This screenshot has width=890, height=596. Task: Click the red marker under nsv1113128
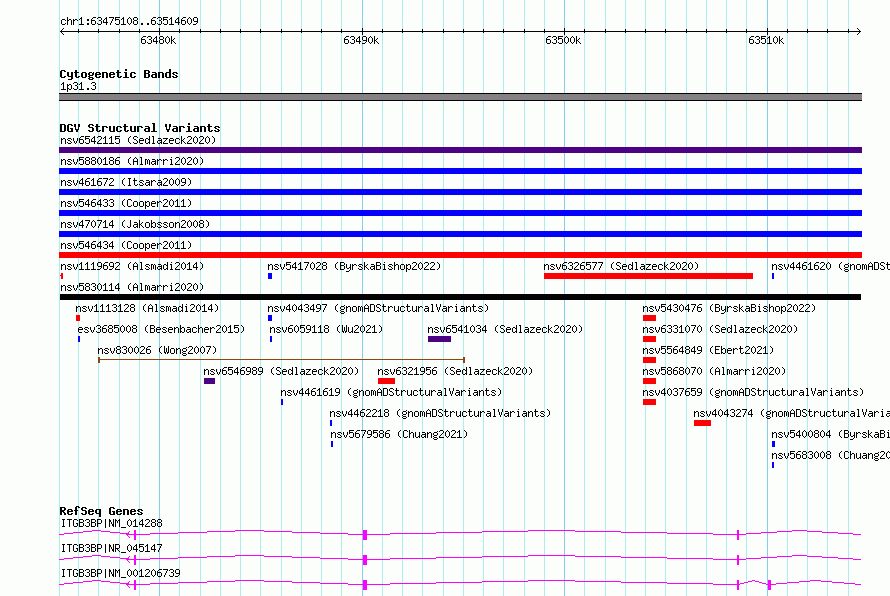(78, 318)
